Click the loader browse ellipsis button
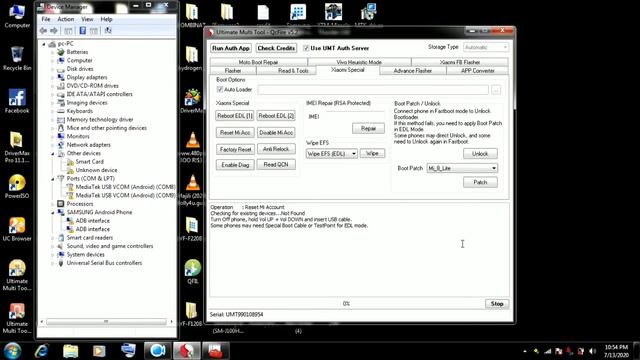This screenshot has height=360, width=640. pos(496,89)
